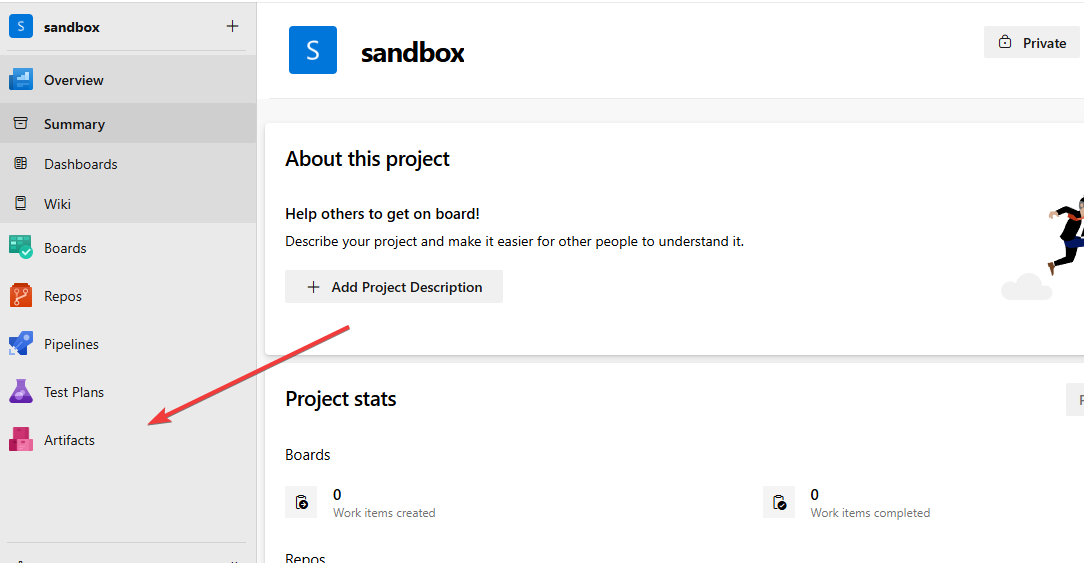Viewport: 1084px width, 563px height.
Task: Click the Work items created label
Action: (x=384, y=513)
